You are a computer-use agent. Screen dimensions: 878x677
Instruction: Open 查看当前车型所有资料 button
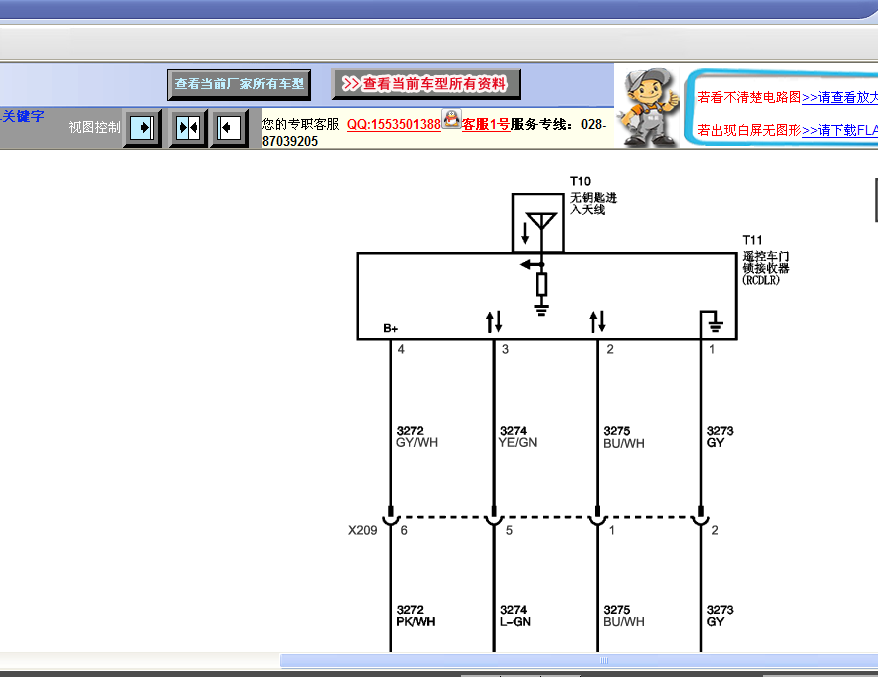pos(426,84)
